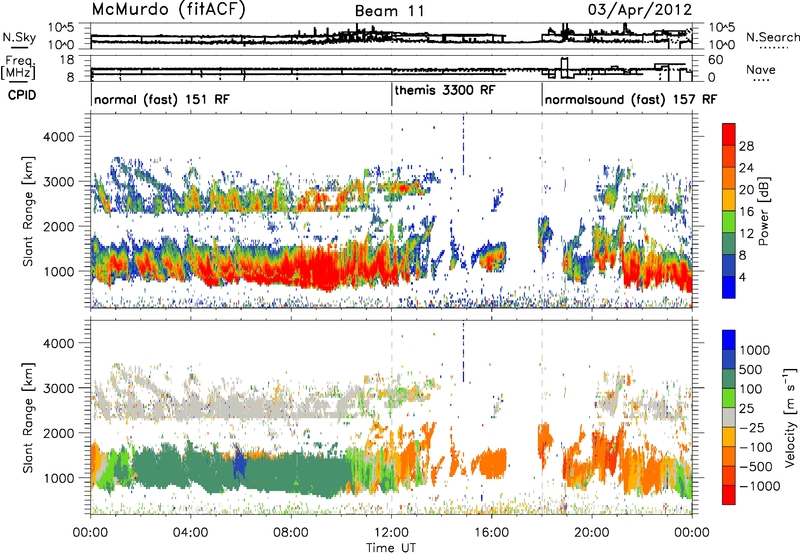Click 'normal (fast) 151 RF' text
This screenshot has width=800, height=554.
162,99
